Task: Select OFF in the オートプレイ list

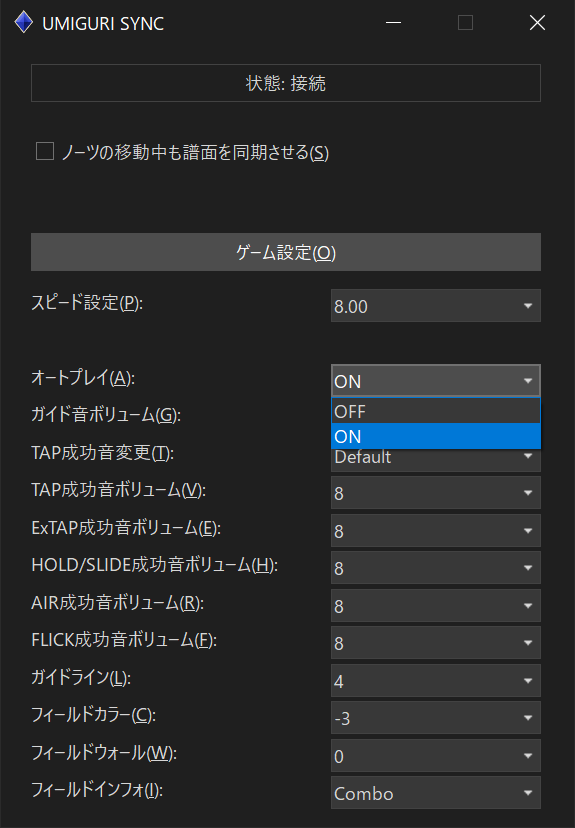Action: (436, 411)
